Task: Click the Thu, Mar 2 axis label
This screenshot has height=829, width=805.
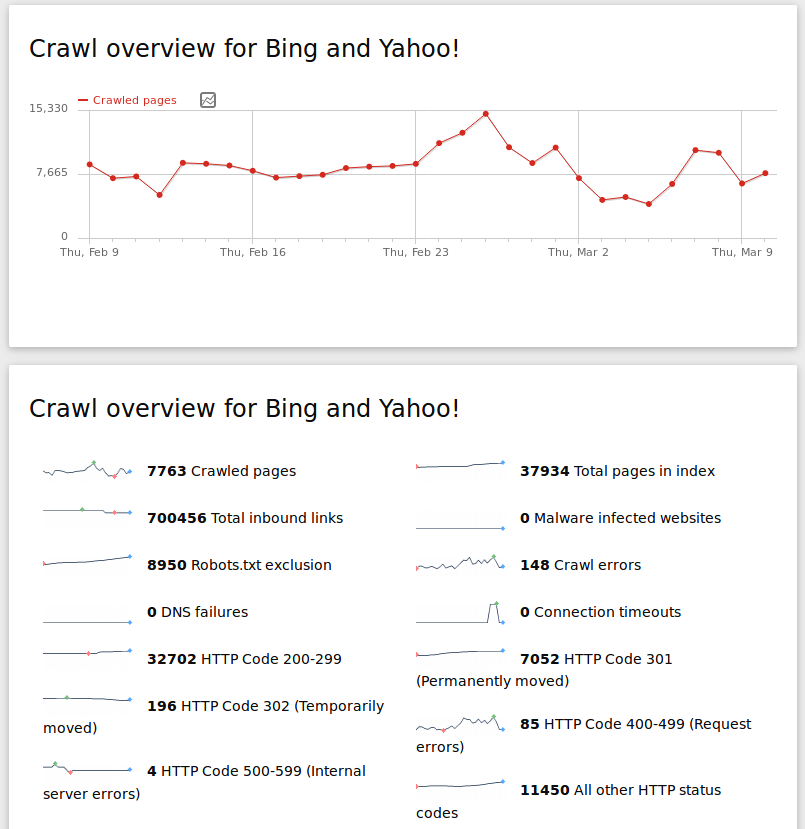Action: click(579, 252)
